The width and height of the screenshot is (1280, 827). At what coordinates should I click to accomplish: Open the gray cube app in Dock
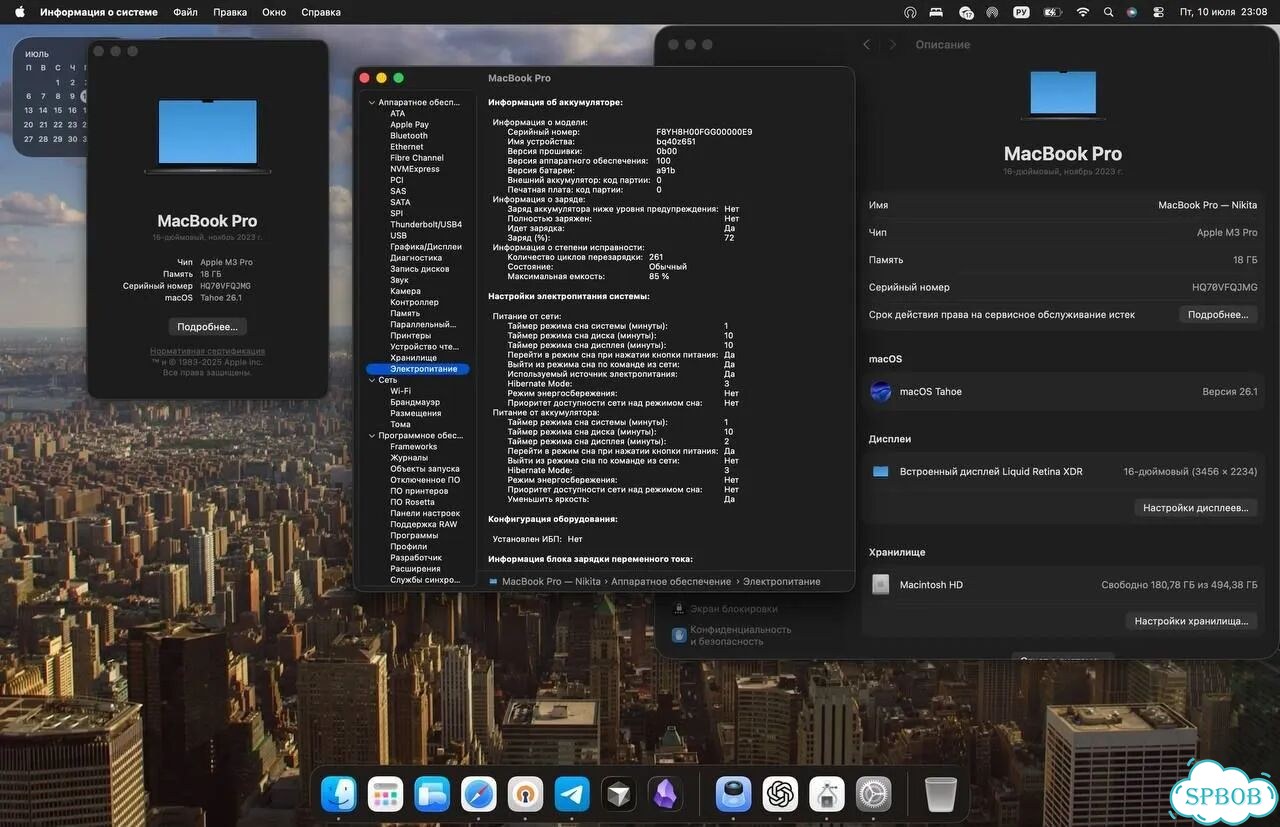tap(619, 794)
